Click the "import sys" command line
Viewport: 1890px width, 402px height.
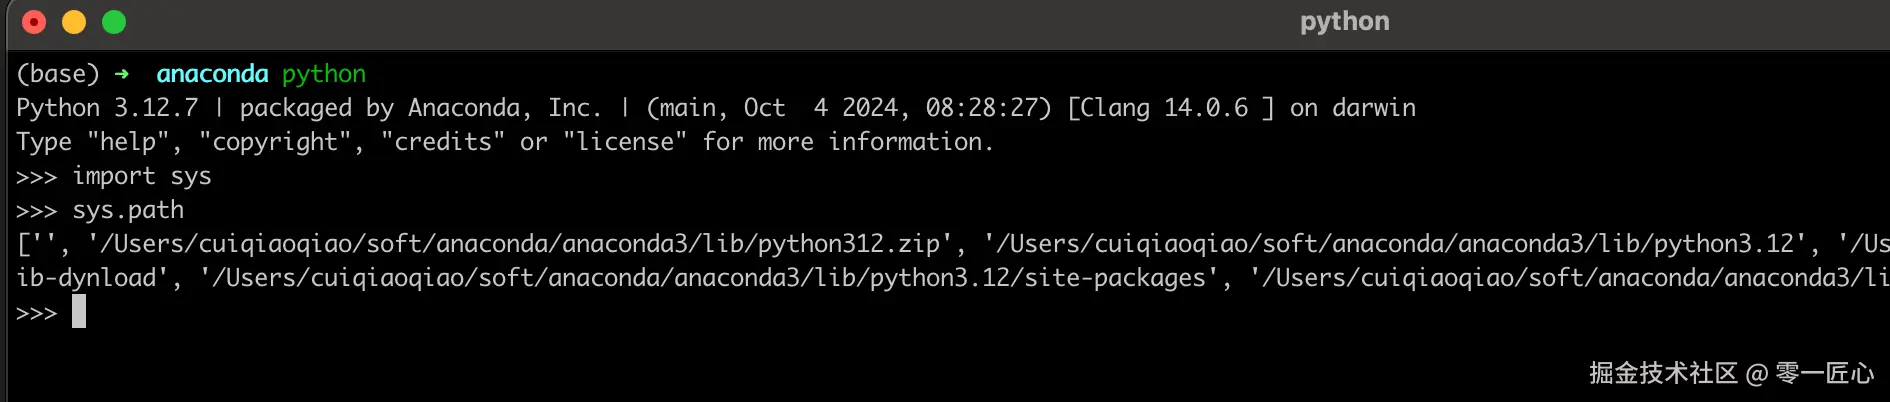142,176
